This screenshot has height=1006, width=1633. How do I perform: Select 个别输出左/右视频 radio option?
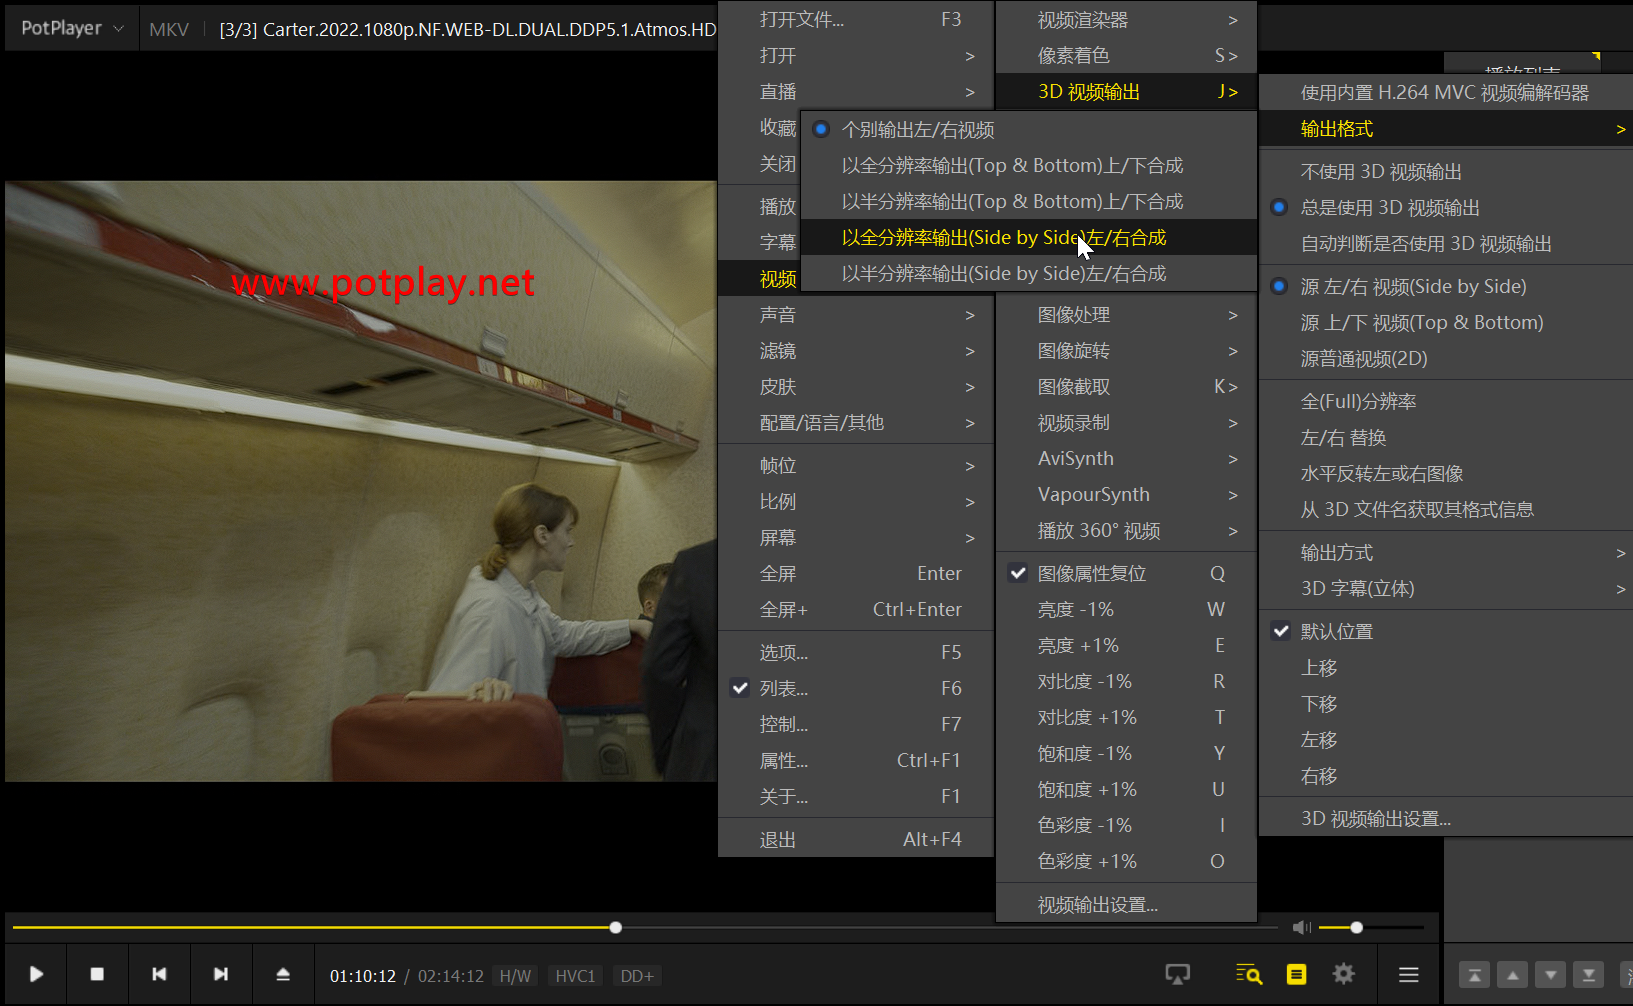pyautogui.click(x=1029, y=130)
